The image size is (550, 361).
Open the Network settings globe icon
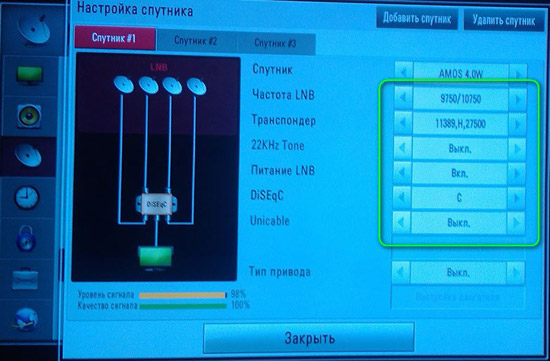25,320
